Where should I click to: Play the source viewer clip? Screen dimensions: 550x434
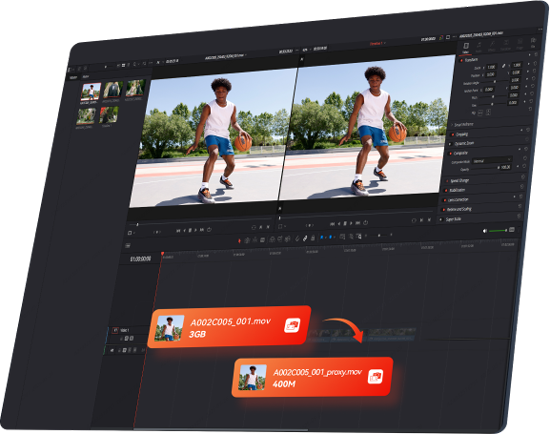point(196,230)
